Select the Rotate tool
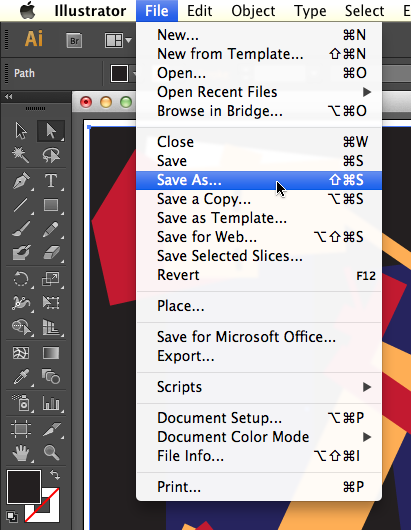 click(21, 279)
